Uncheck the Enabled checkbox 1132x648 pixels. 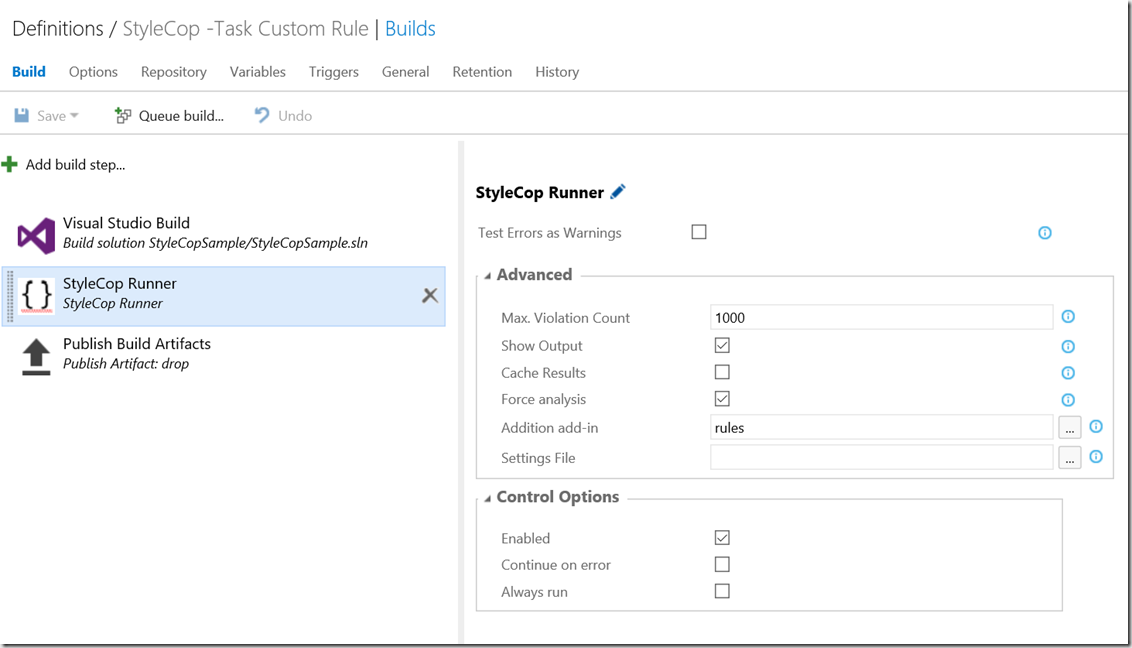pos(722,538)
